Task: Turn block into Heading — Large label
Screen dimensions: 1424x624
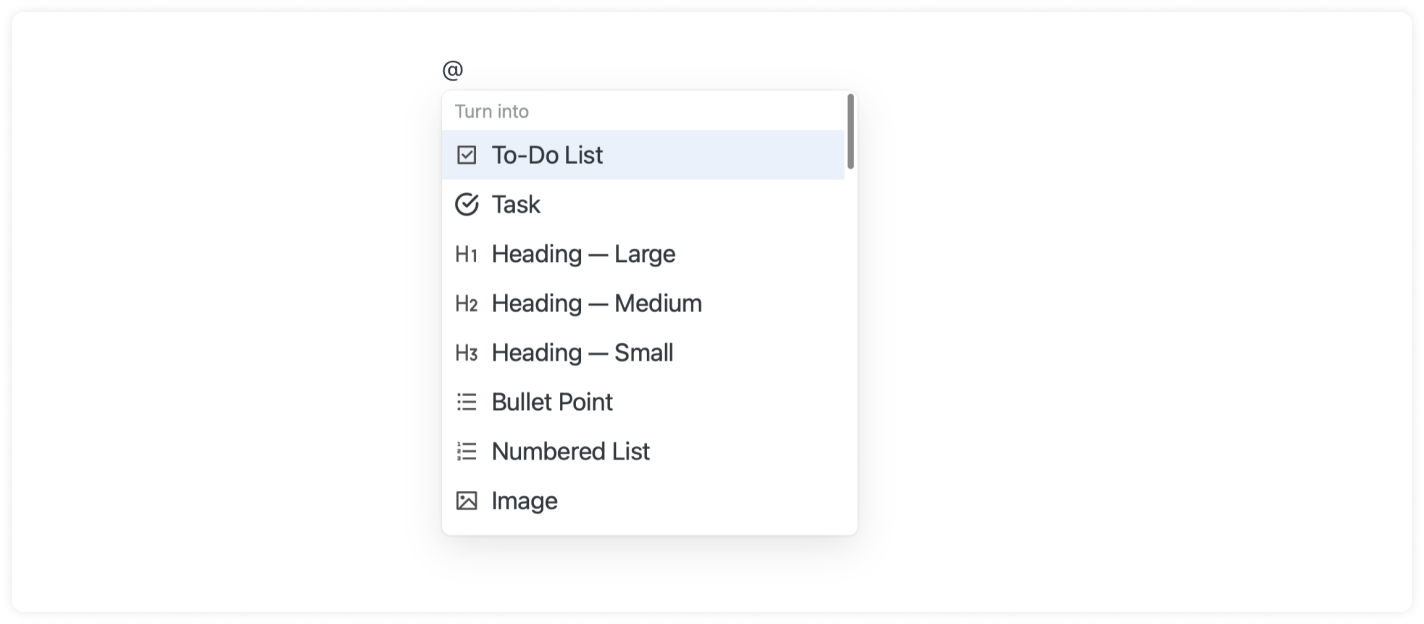Action: click(x=583, y=254)
